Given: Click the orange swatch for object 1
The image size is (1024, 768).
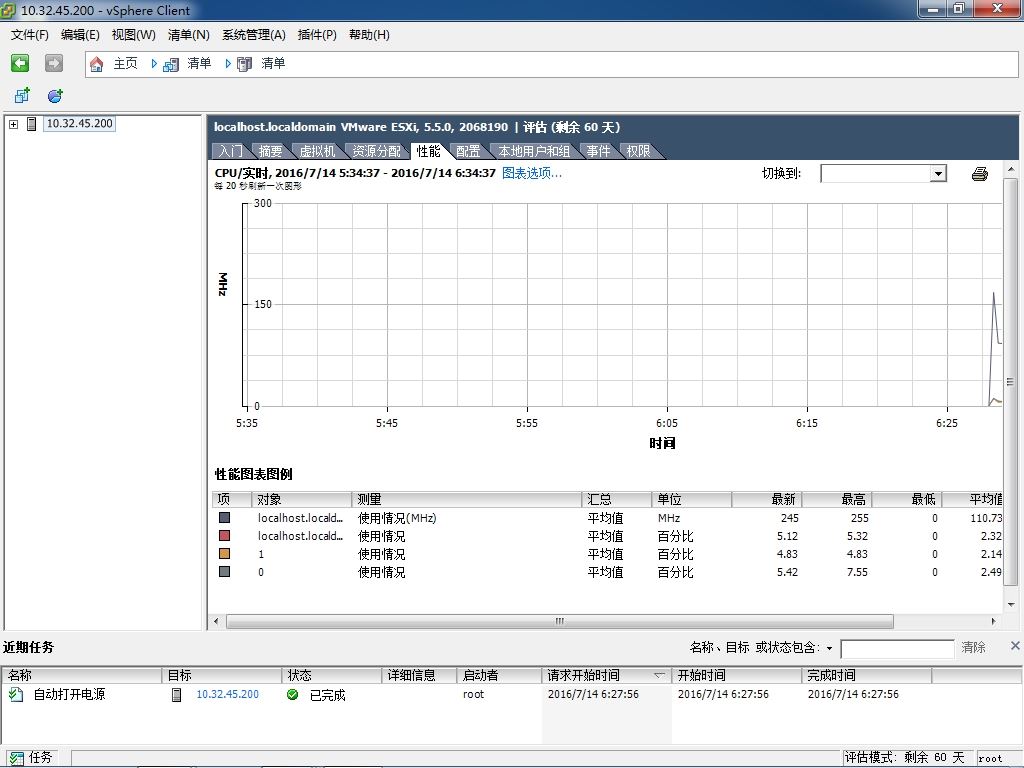Looking at the screenshot, I should click(225, 554).
